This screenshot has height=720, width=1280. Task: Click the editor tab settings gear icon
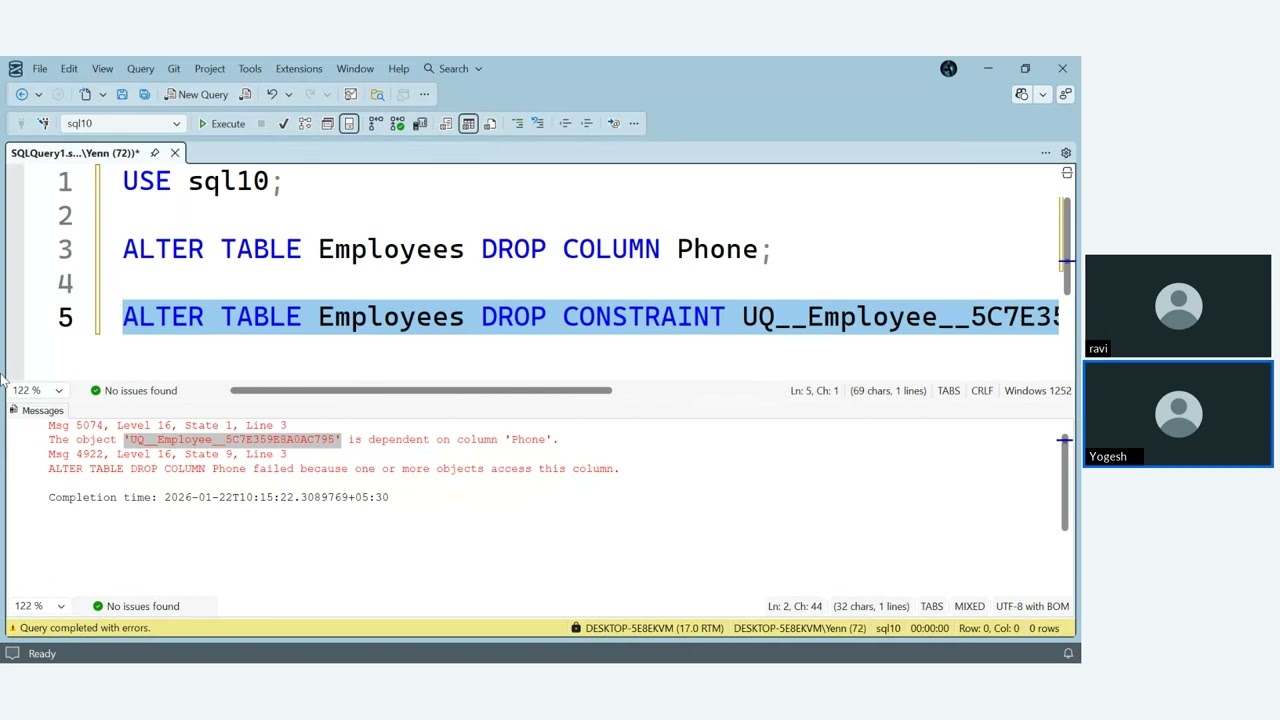1066,153
